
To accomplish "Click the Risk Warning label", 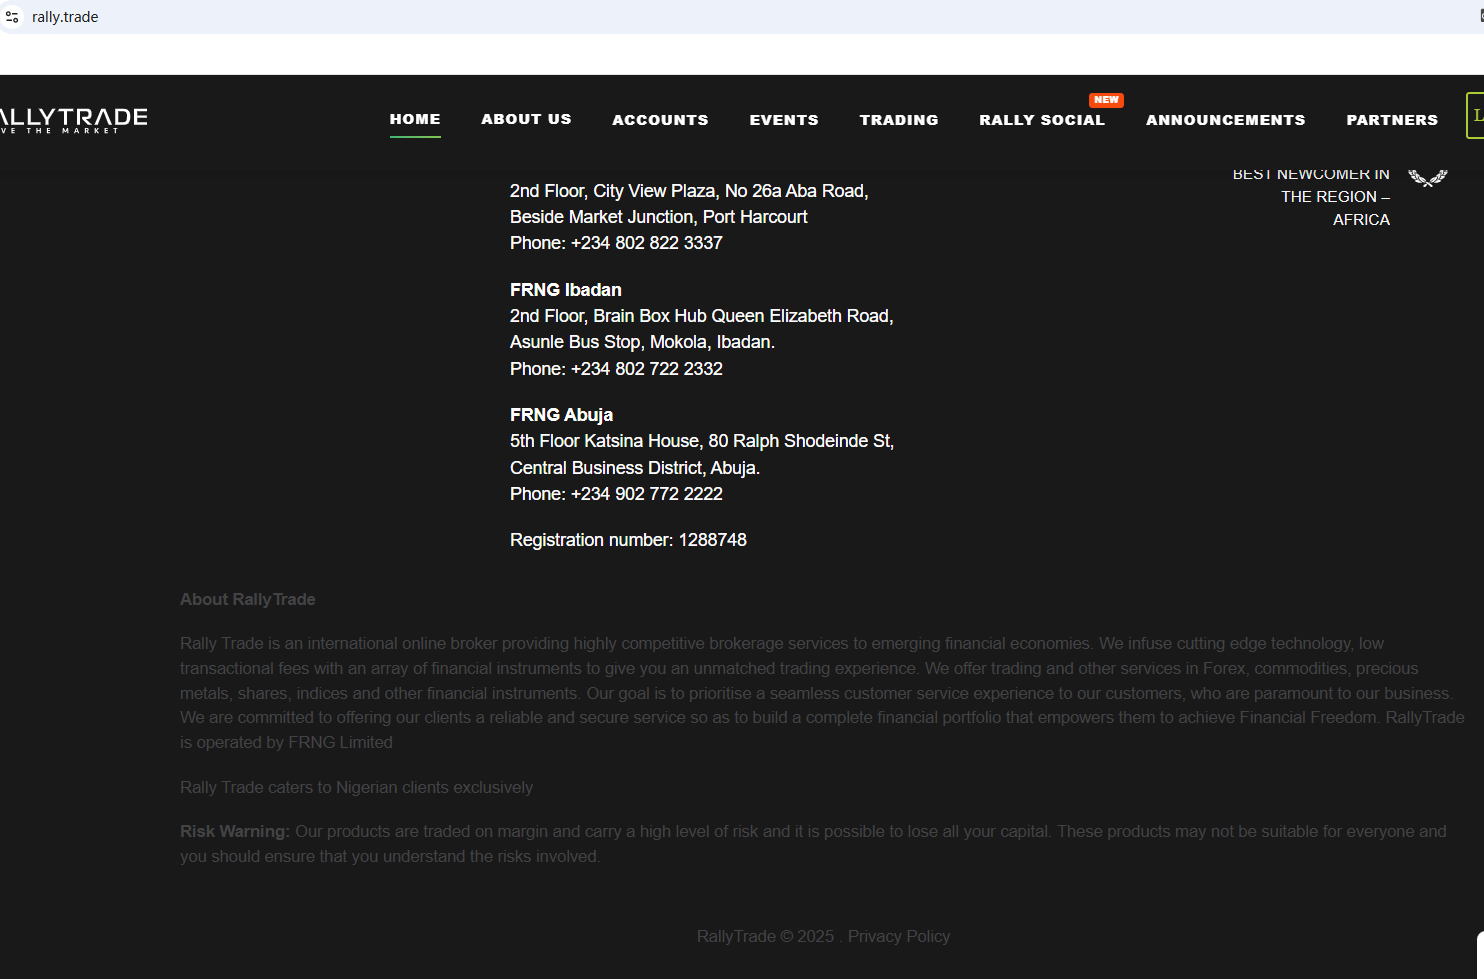I will [235, 831].
